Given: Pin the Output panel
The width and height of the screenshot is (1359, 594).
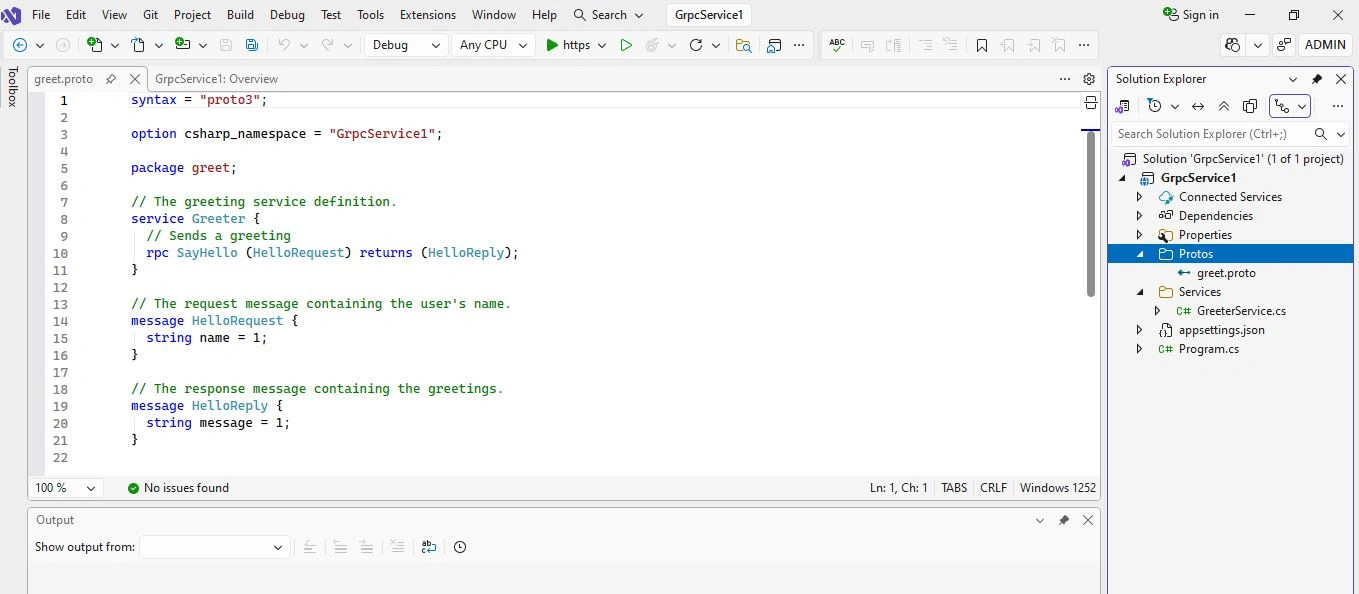Looking at the screenshot, I should click(x=1064, y=520).
